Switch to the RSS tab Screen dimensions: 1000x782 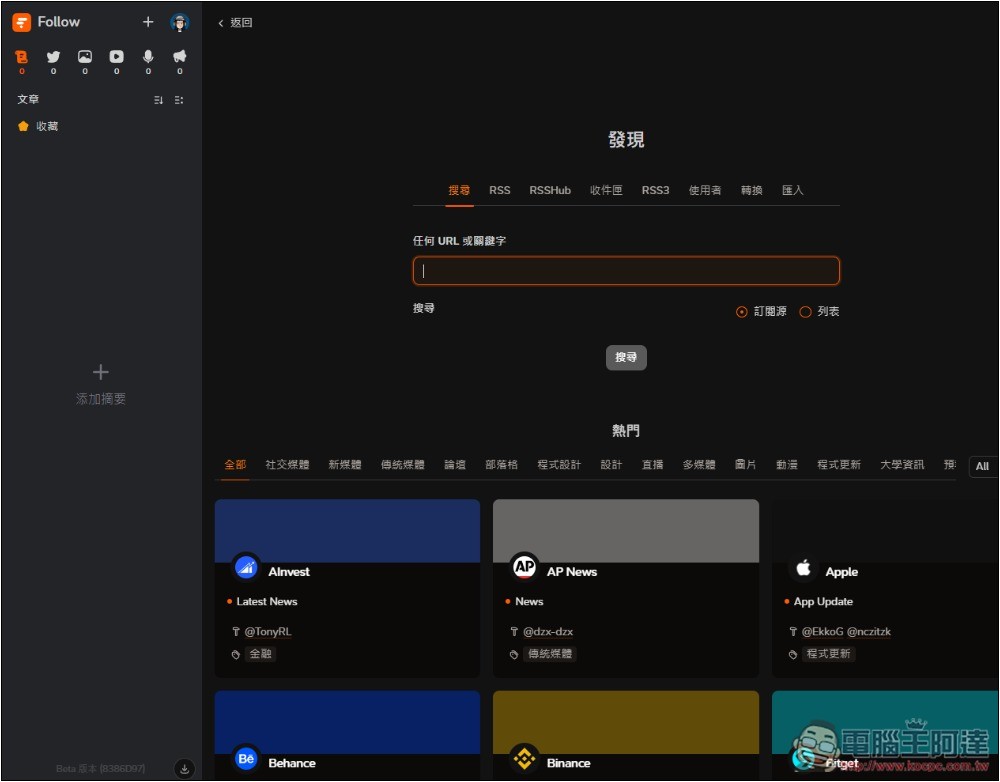tap(499, 190)
